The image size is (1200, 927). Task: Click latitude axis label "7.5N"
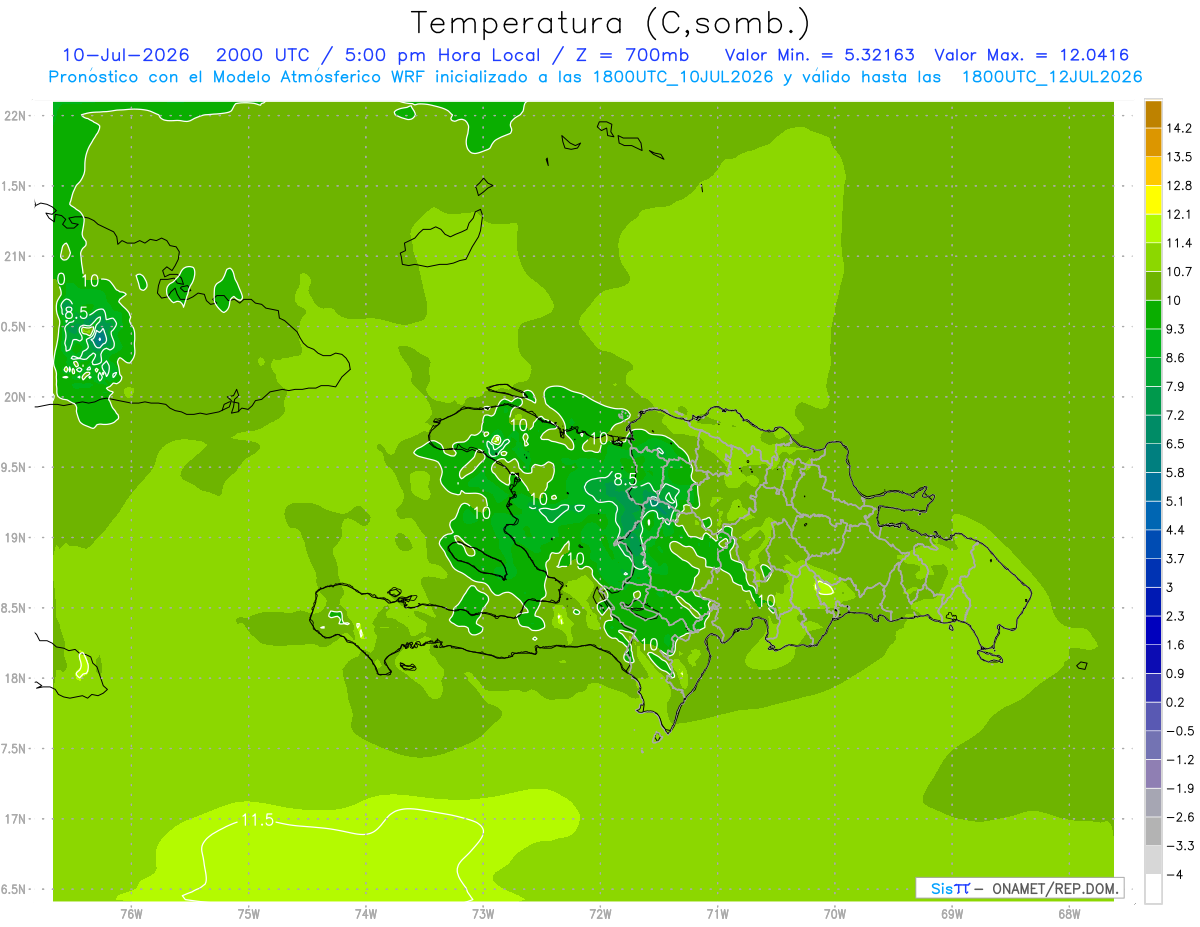[x=14, y=750]
